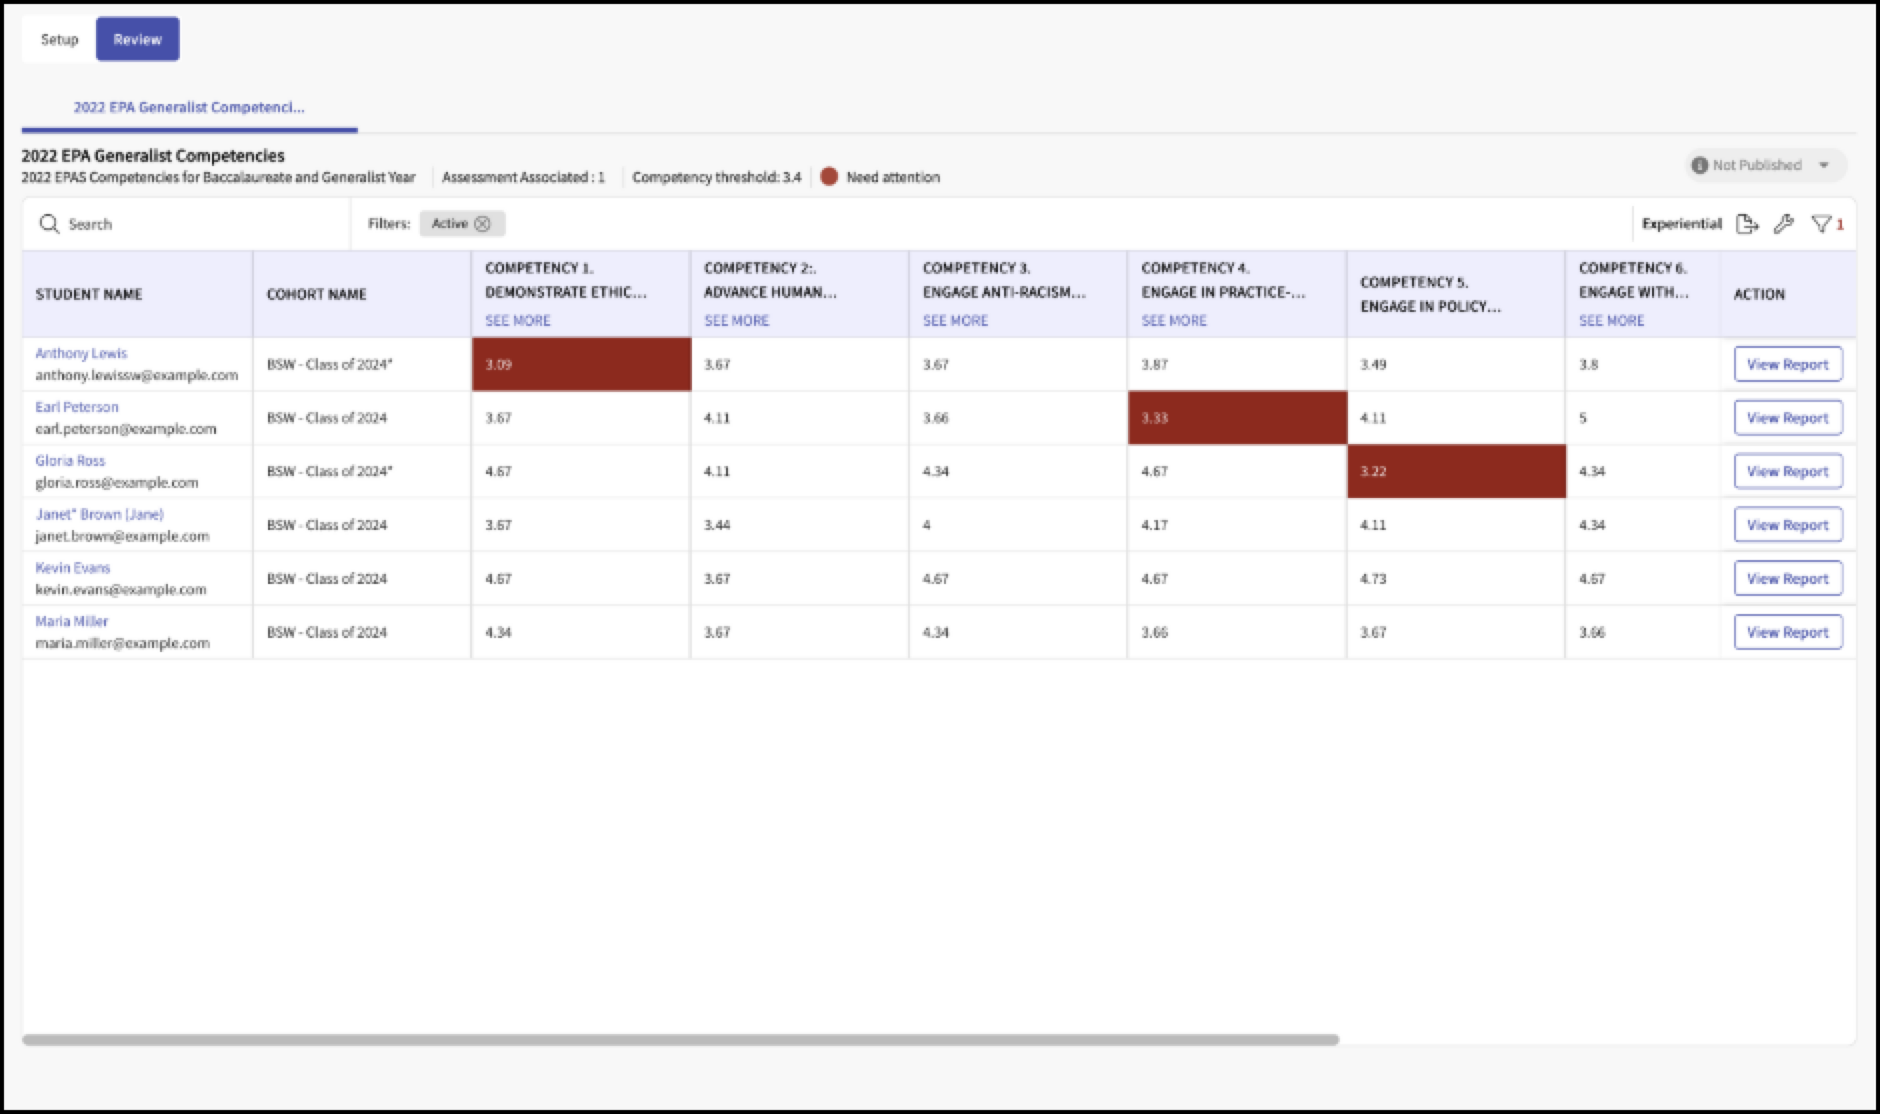Screen dimensions: 1880x1114
Task: Expand SEE MORE under Competency 1
Action: point(518,320)
